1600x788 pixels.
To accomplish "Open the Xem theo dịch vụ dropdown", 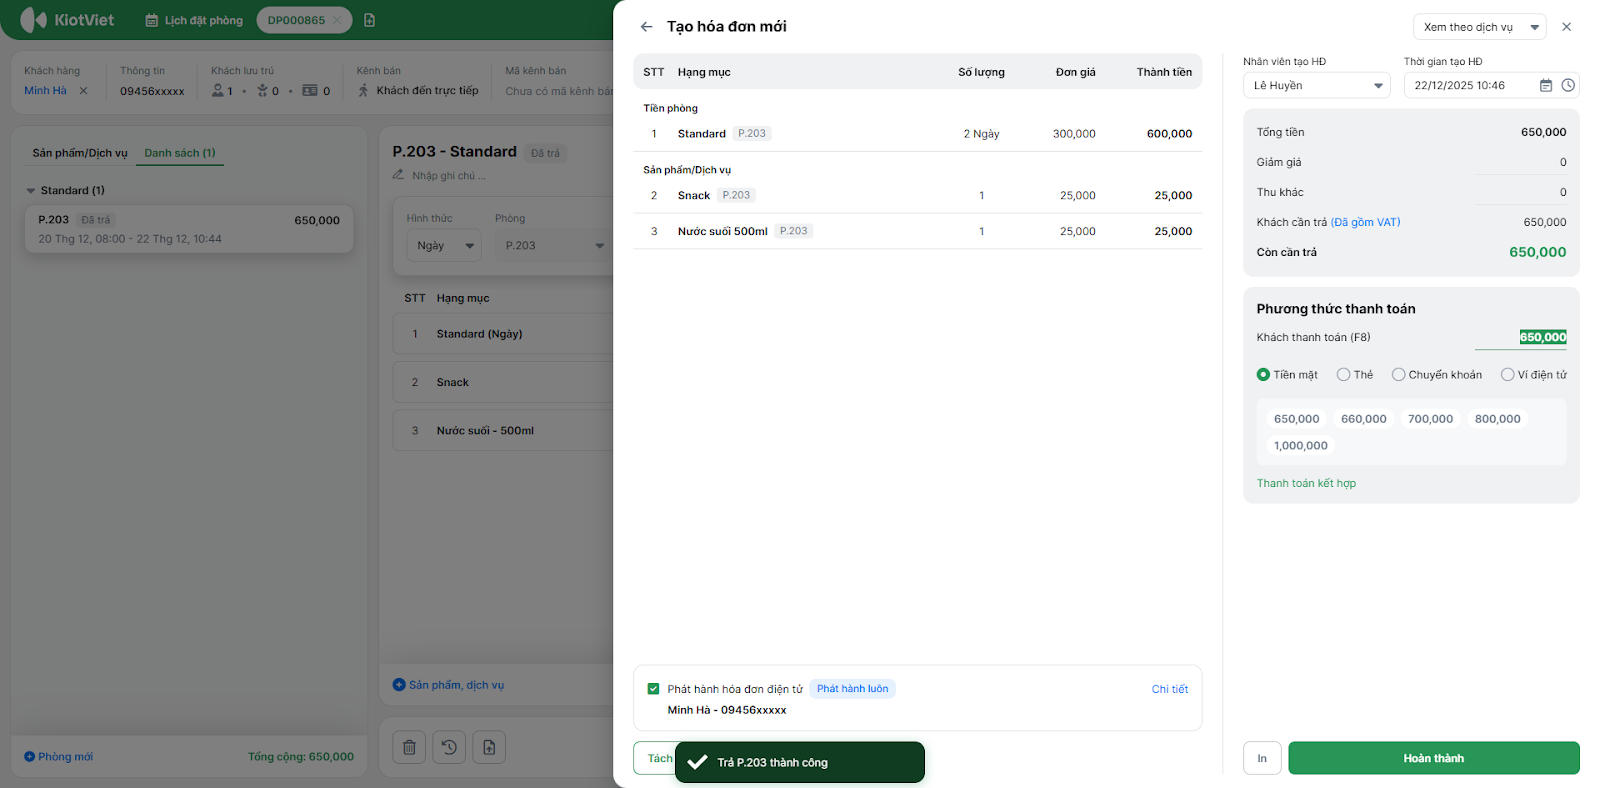I will [x=1478, y=27].
